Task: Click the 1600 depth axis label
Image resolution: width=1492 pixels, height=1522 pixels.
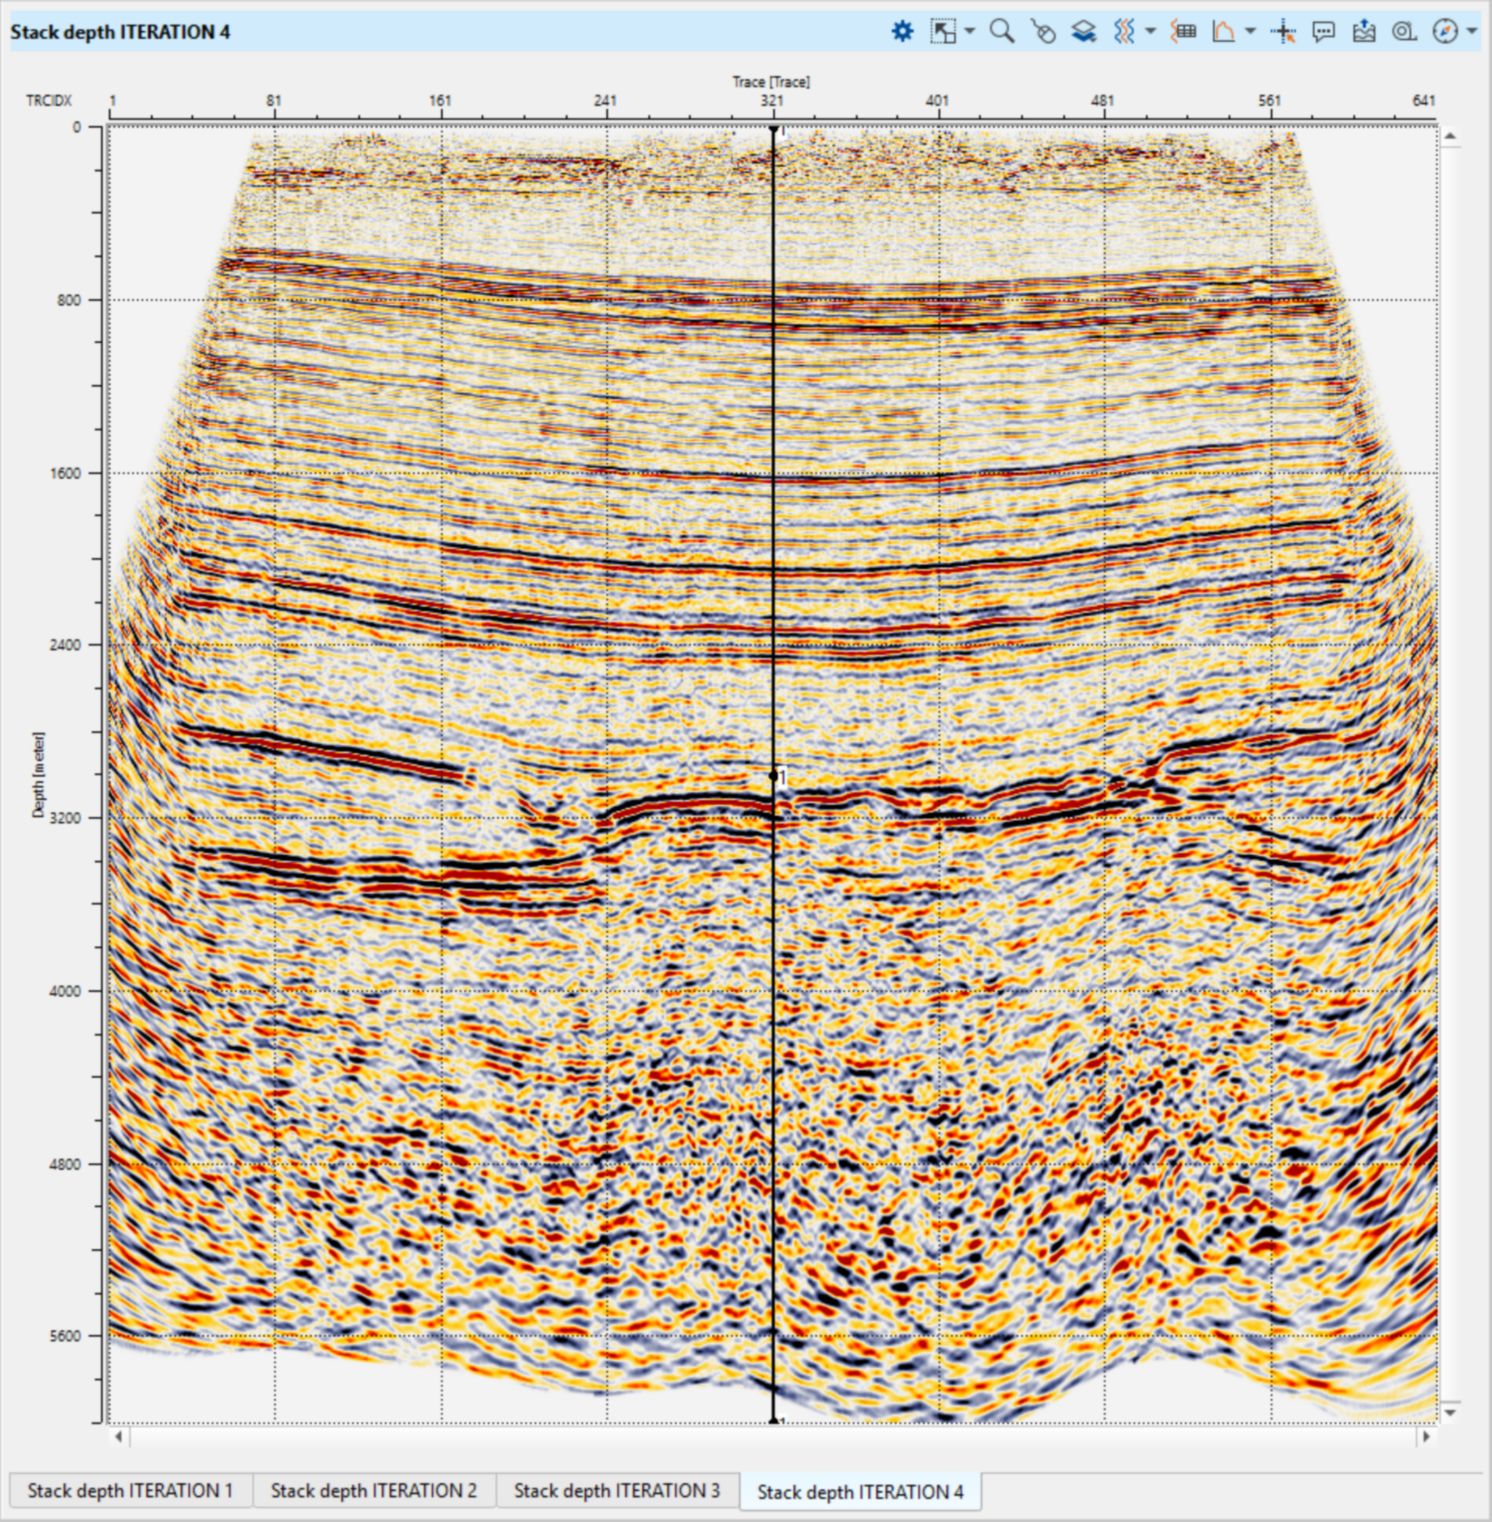Action: pos(66,473)
